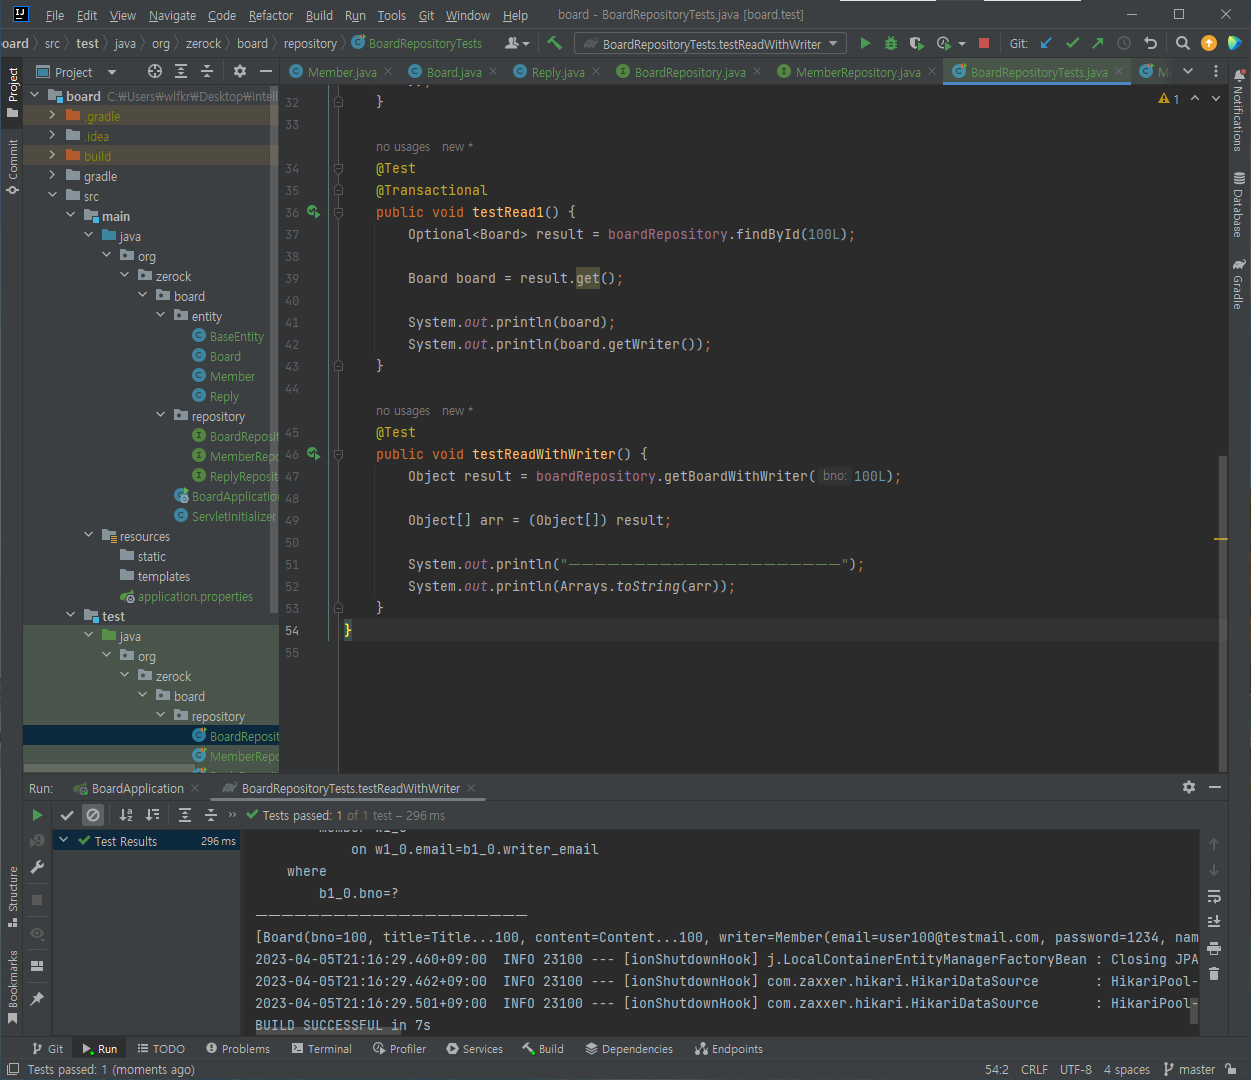
Task: Fold the testRead1 method in gutter
Action: pyautogui.click(x=339, y=212)
